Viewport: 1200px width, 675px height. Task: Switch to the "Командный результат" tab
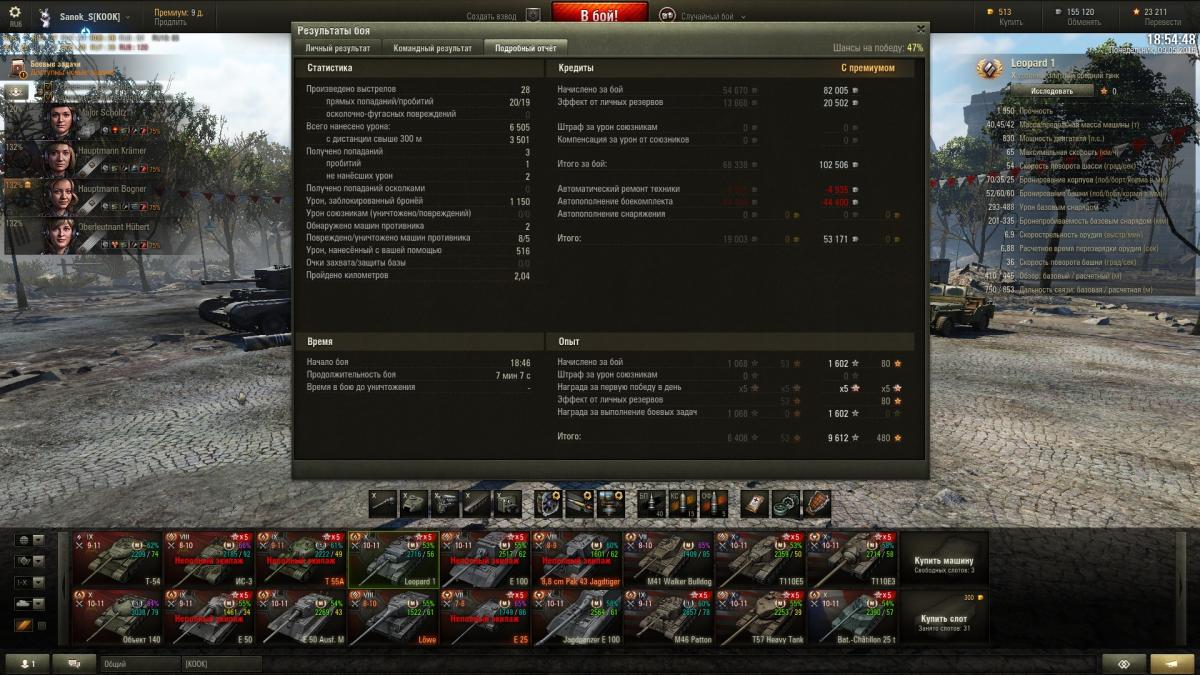point(433,48)
